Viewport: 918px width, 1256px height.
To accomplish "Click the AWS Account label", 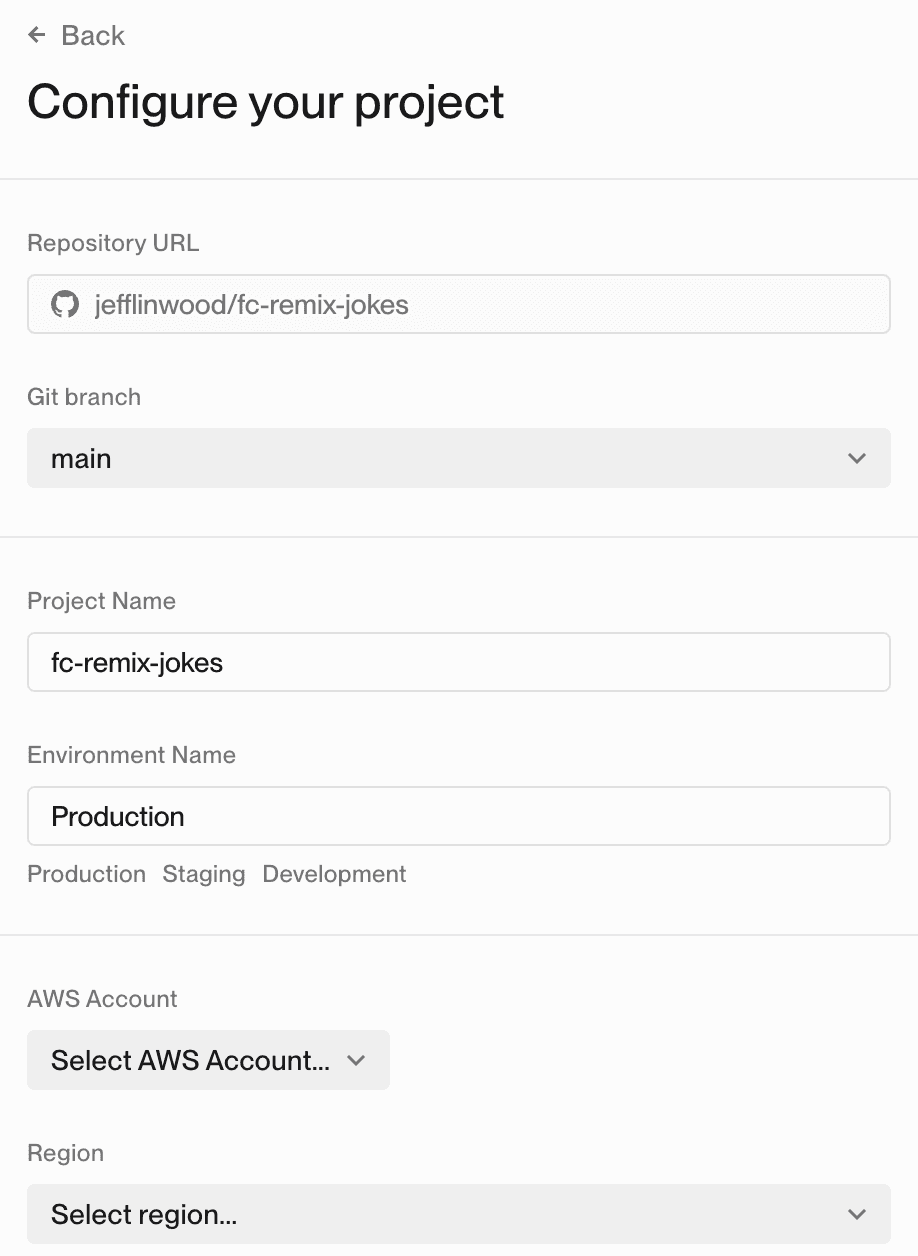I will (x=102, y=999).
